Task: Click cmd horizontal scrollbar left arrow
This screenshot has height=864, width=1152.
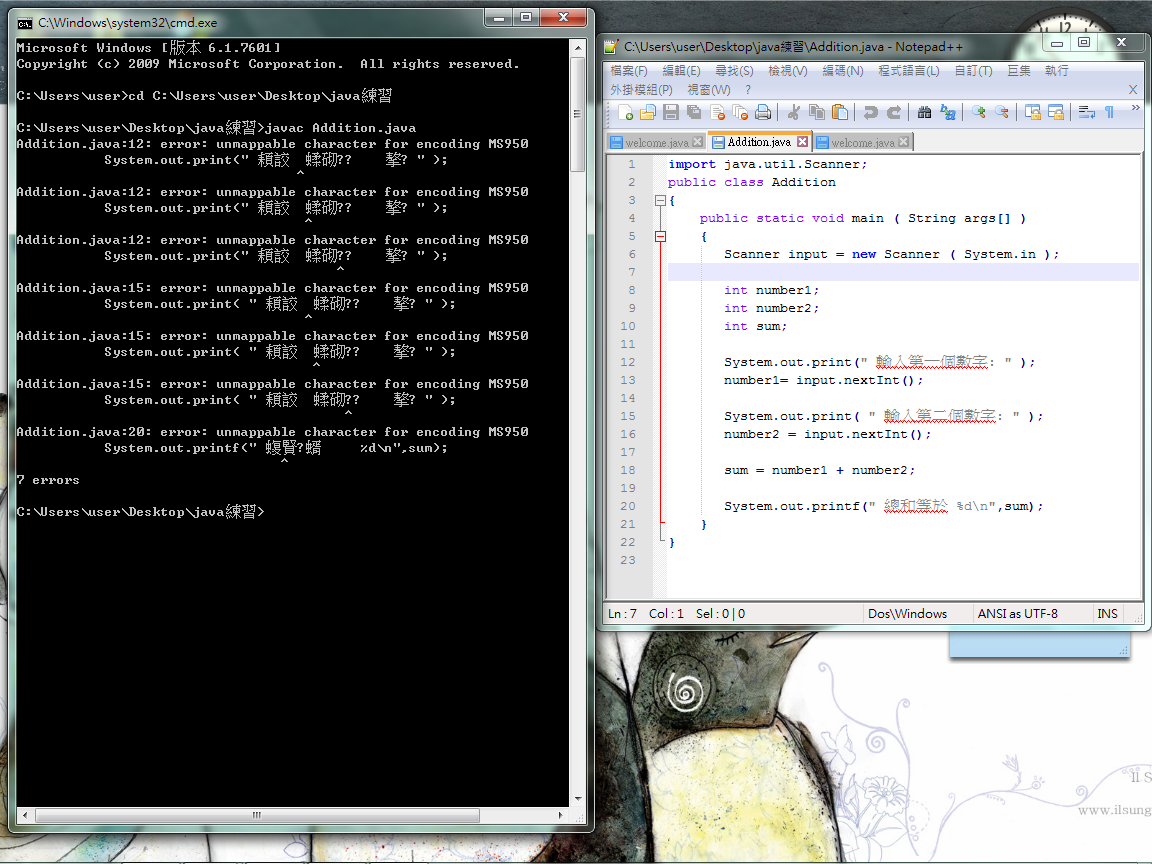Action: 25,815
